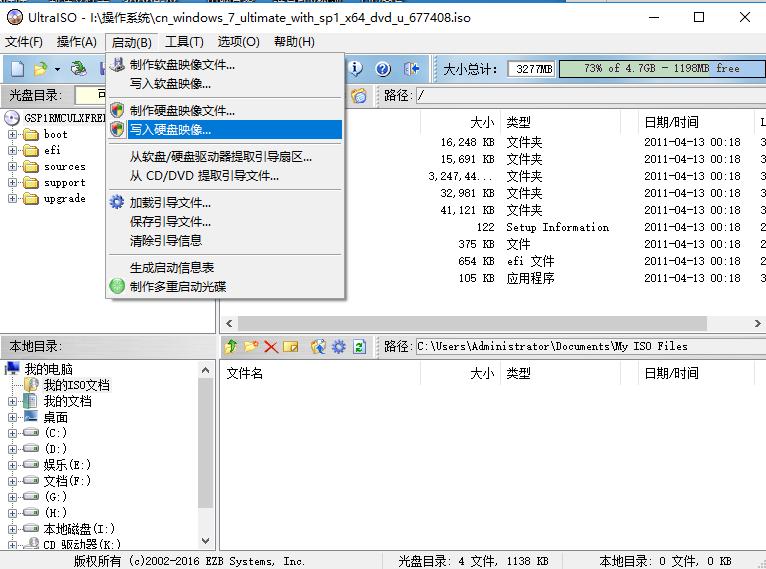Click the folder icon left of the disc path field
Screen dimensions: 766x569
click(x=359, y=96)
